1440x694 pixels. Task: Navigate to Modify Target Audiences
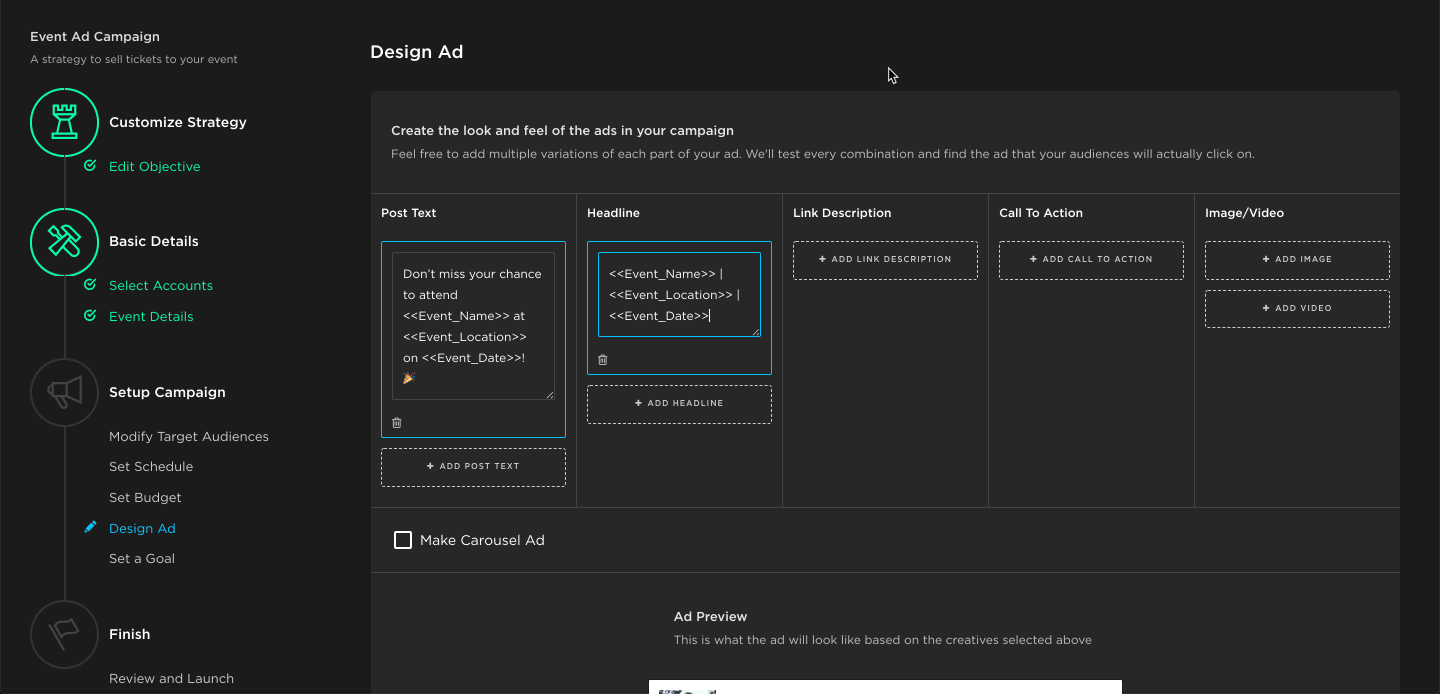[189, 436]
